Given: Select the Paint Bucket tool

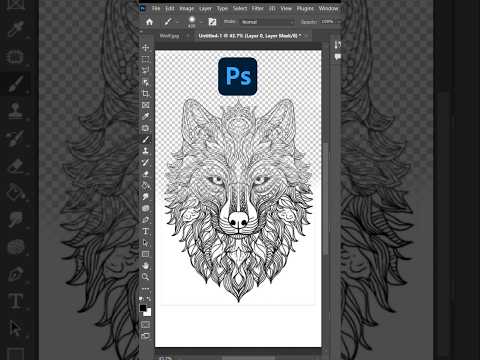Looking at the screenshot, I should (145, 185).
